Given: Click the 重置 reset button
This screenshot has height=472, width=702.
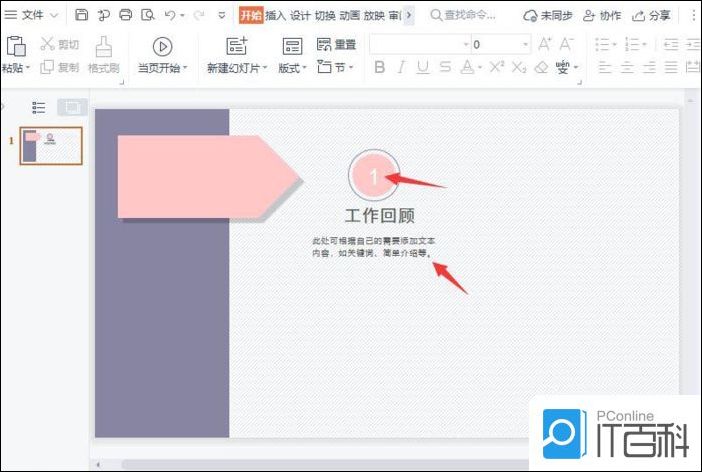Looking at the screenshot, I should click(336, 44).
